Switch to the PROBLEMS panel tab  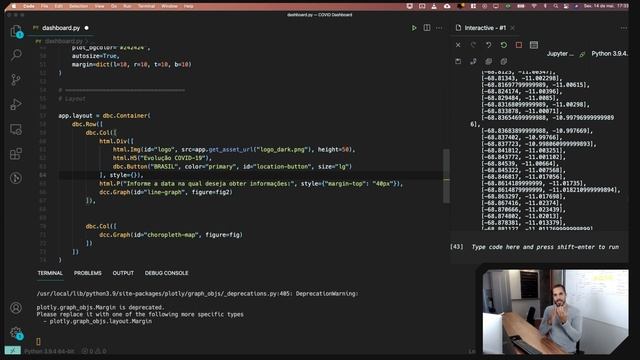pos(87,273)
